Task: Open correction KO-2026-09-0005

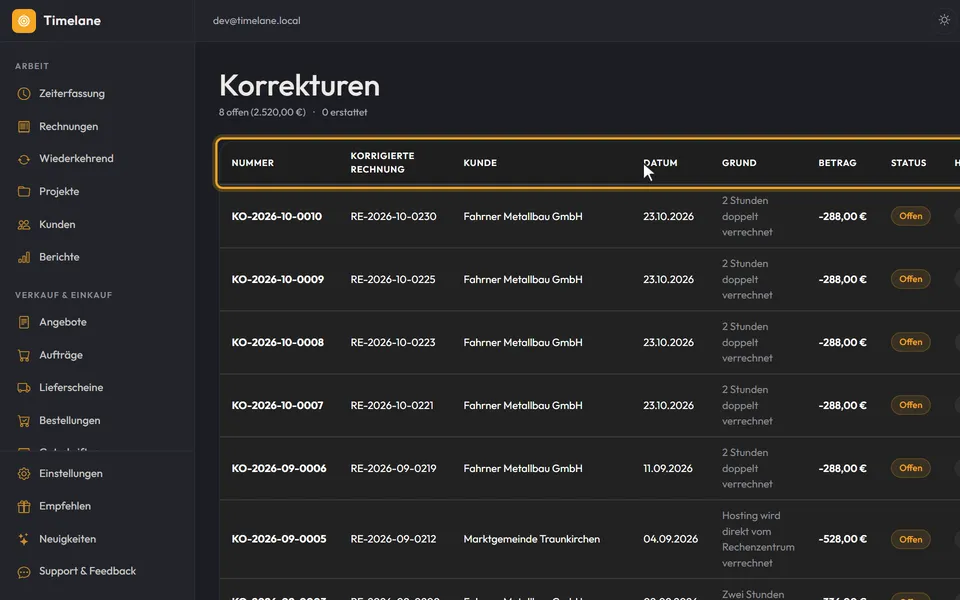Action: (x=279, y=539)
